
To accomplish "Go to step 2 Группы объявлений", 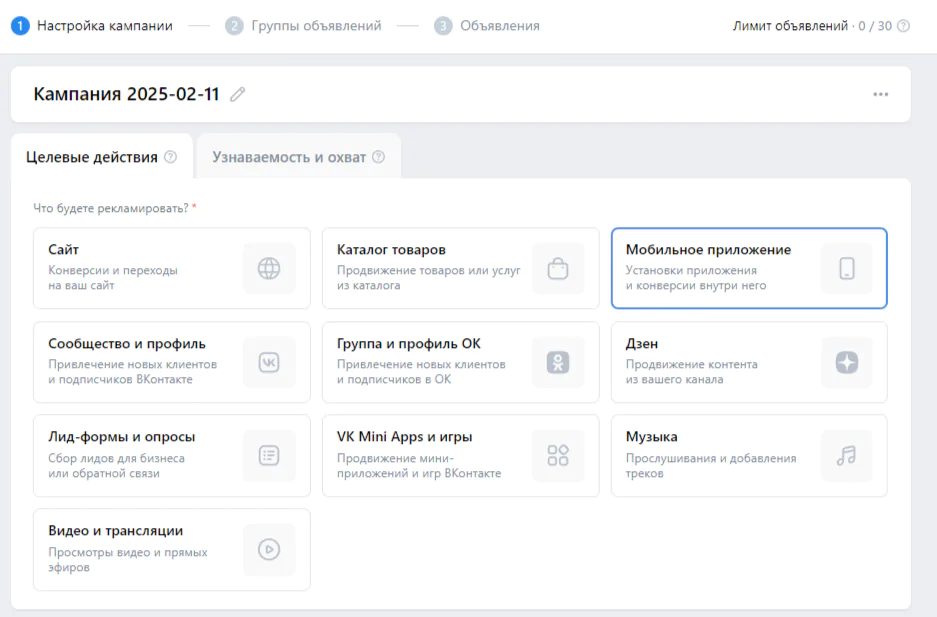I will 303,26.
